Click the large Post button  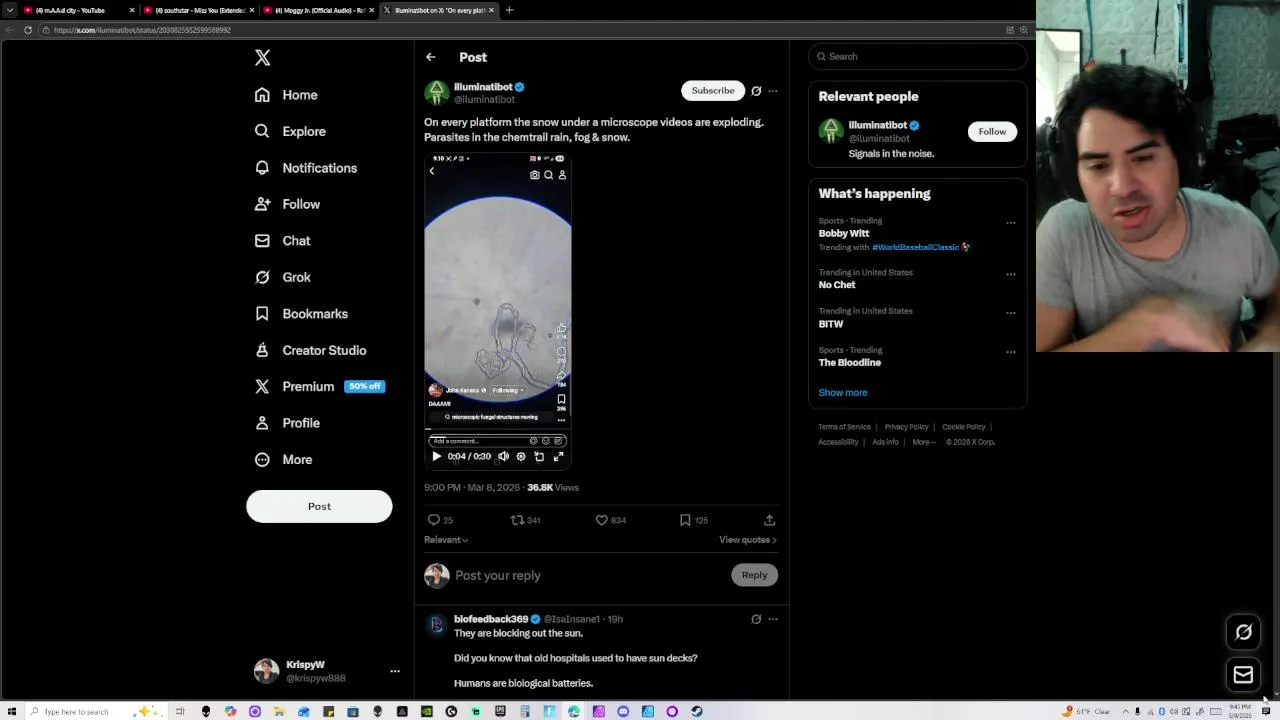click(x=319, y=506)
